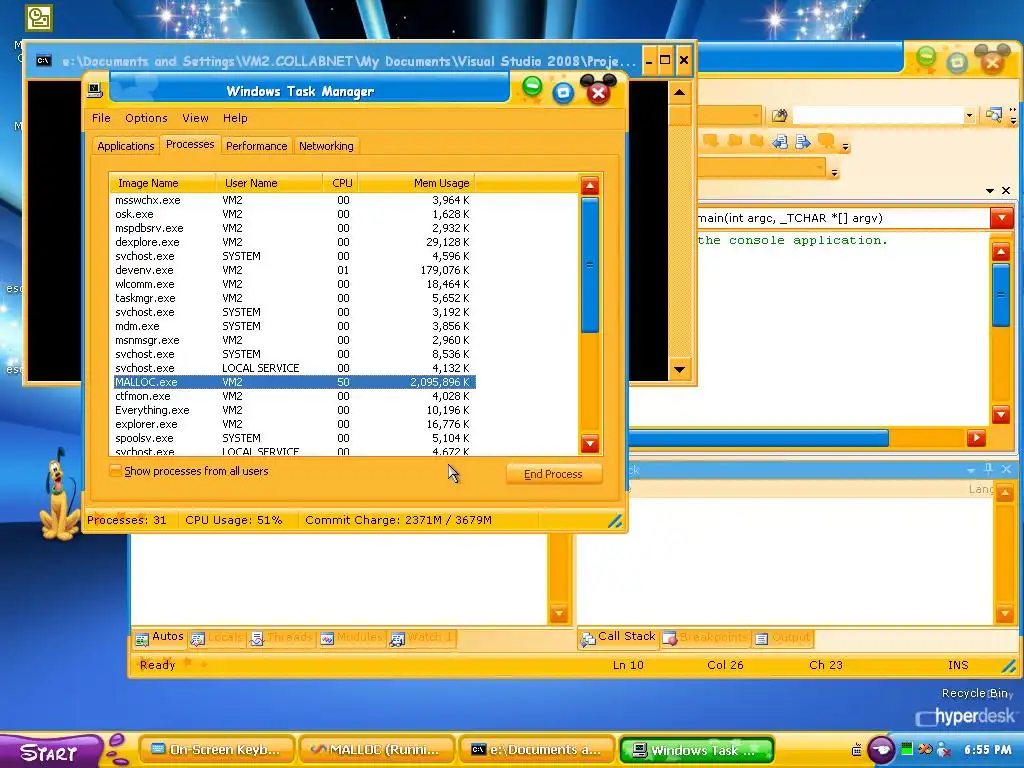Activate MALLOC (Running) taskbar button
The image size is (1024, 768).
[x=376, y=750]
